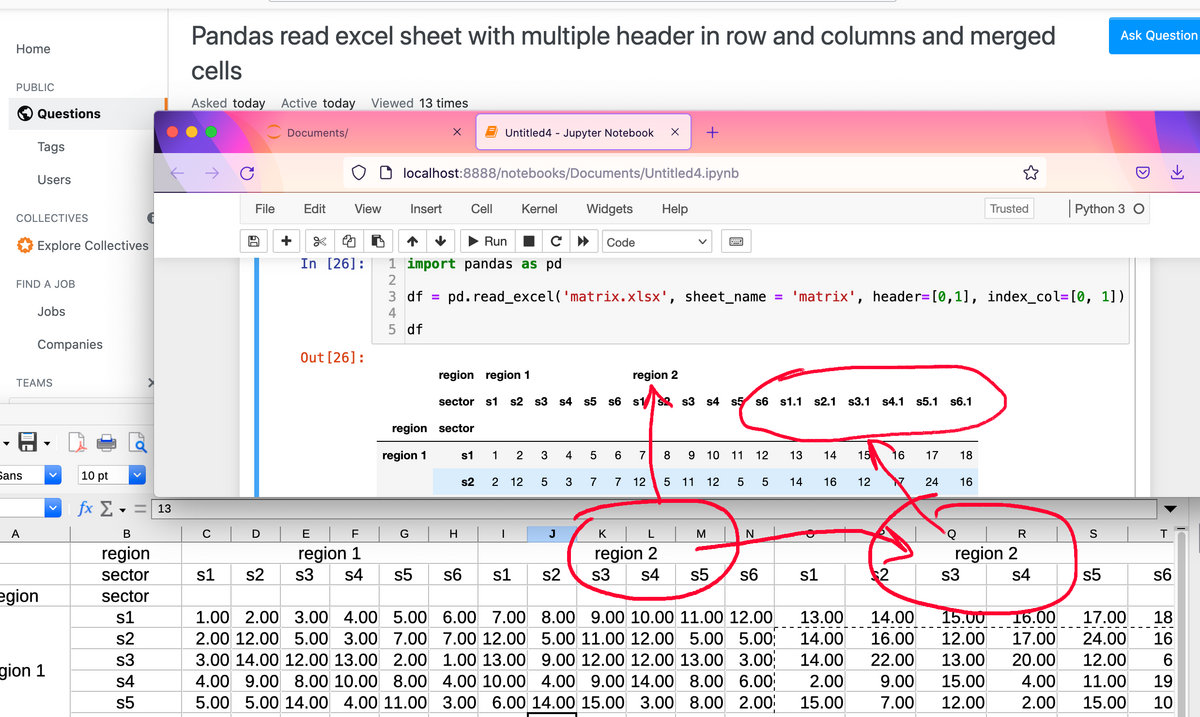Image resolution: width=1200 pixels, height=717 pixels.
Task: Open the print preview magnifier page icon
Action: coord(137,442)
